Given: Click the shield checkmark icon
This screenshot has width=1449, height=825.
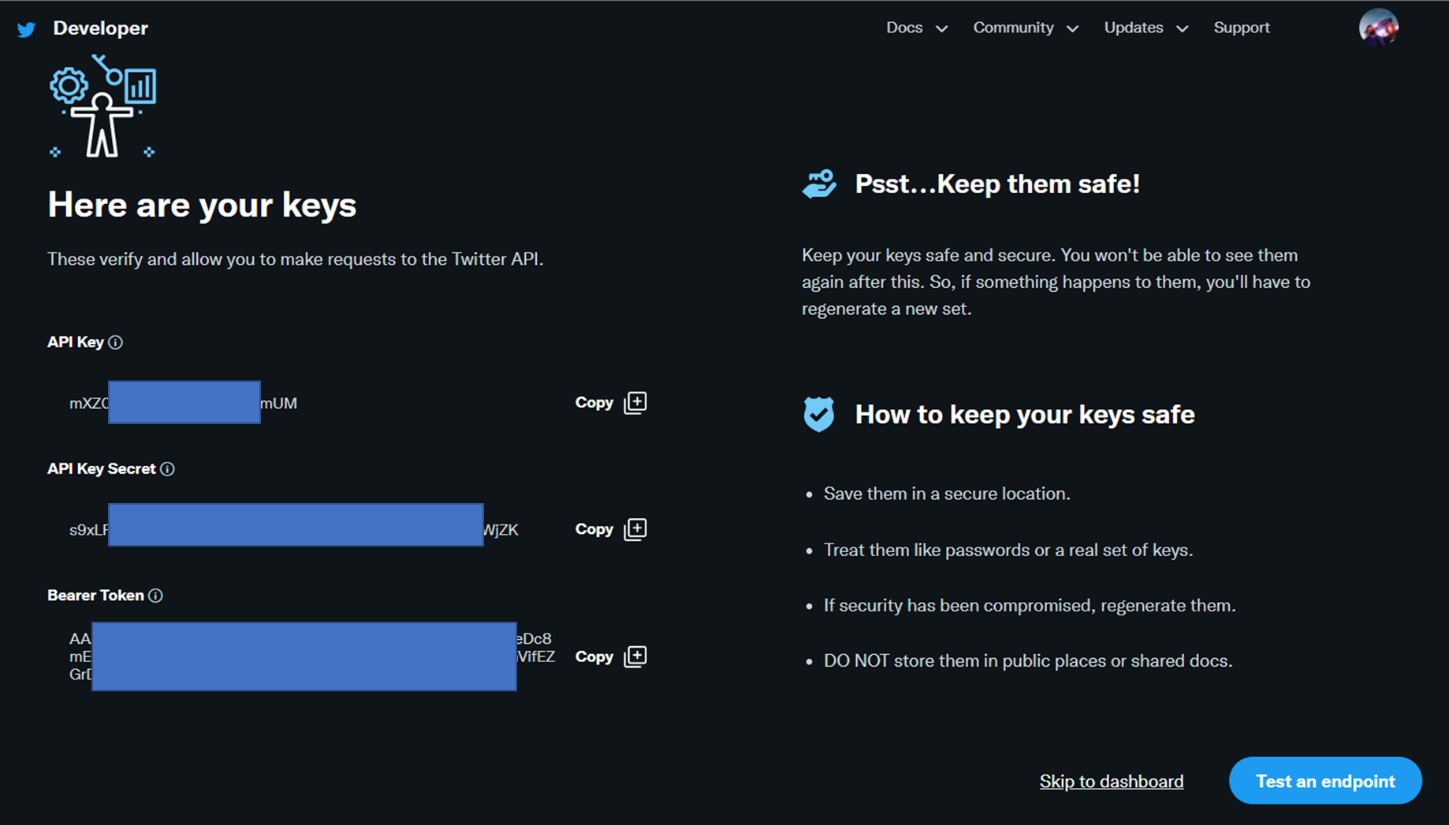Looking at the screenshot, I should (819, 414).
